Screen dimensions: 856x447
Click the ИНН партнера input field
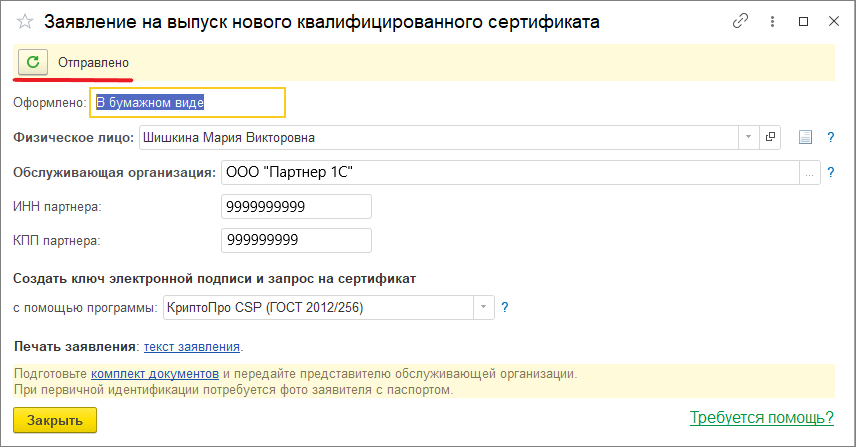296,206
